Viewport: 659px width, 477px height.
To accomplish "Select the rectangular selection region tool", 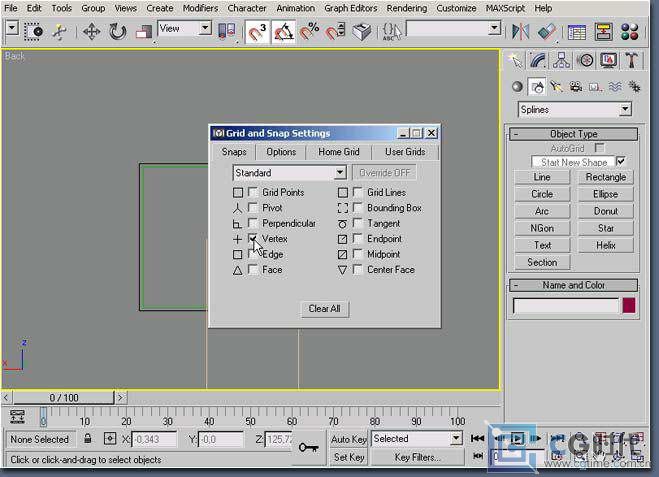I will 34,32.
